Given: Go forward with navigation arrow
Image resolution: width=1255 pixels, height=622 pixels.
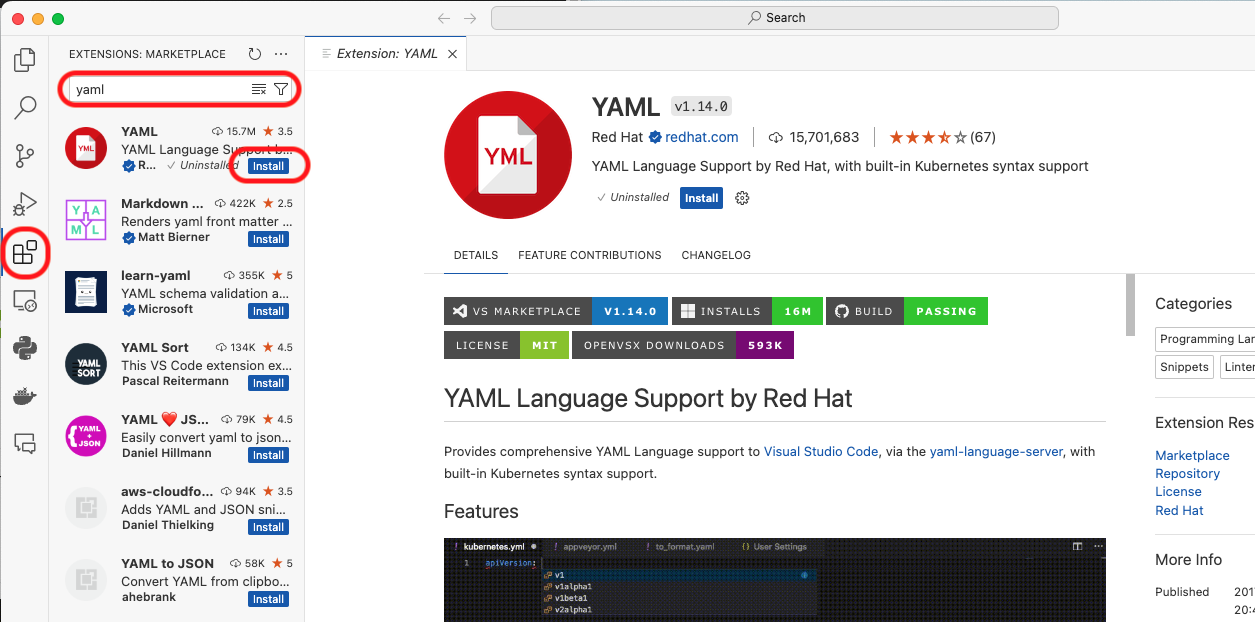Looking at the screenshot, I should [470, 18].
